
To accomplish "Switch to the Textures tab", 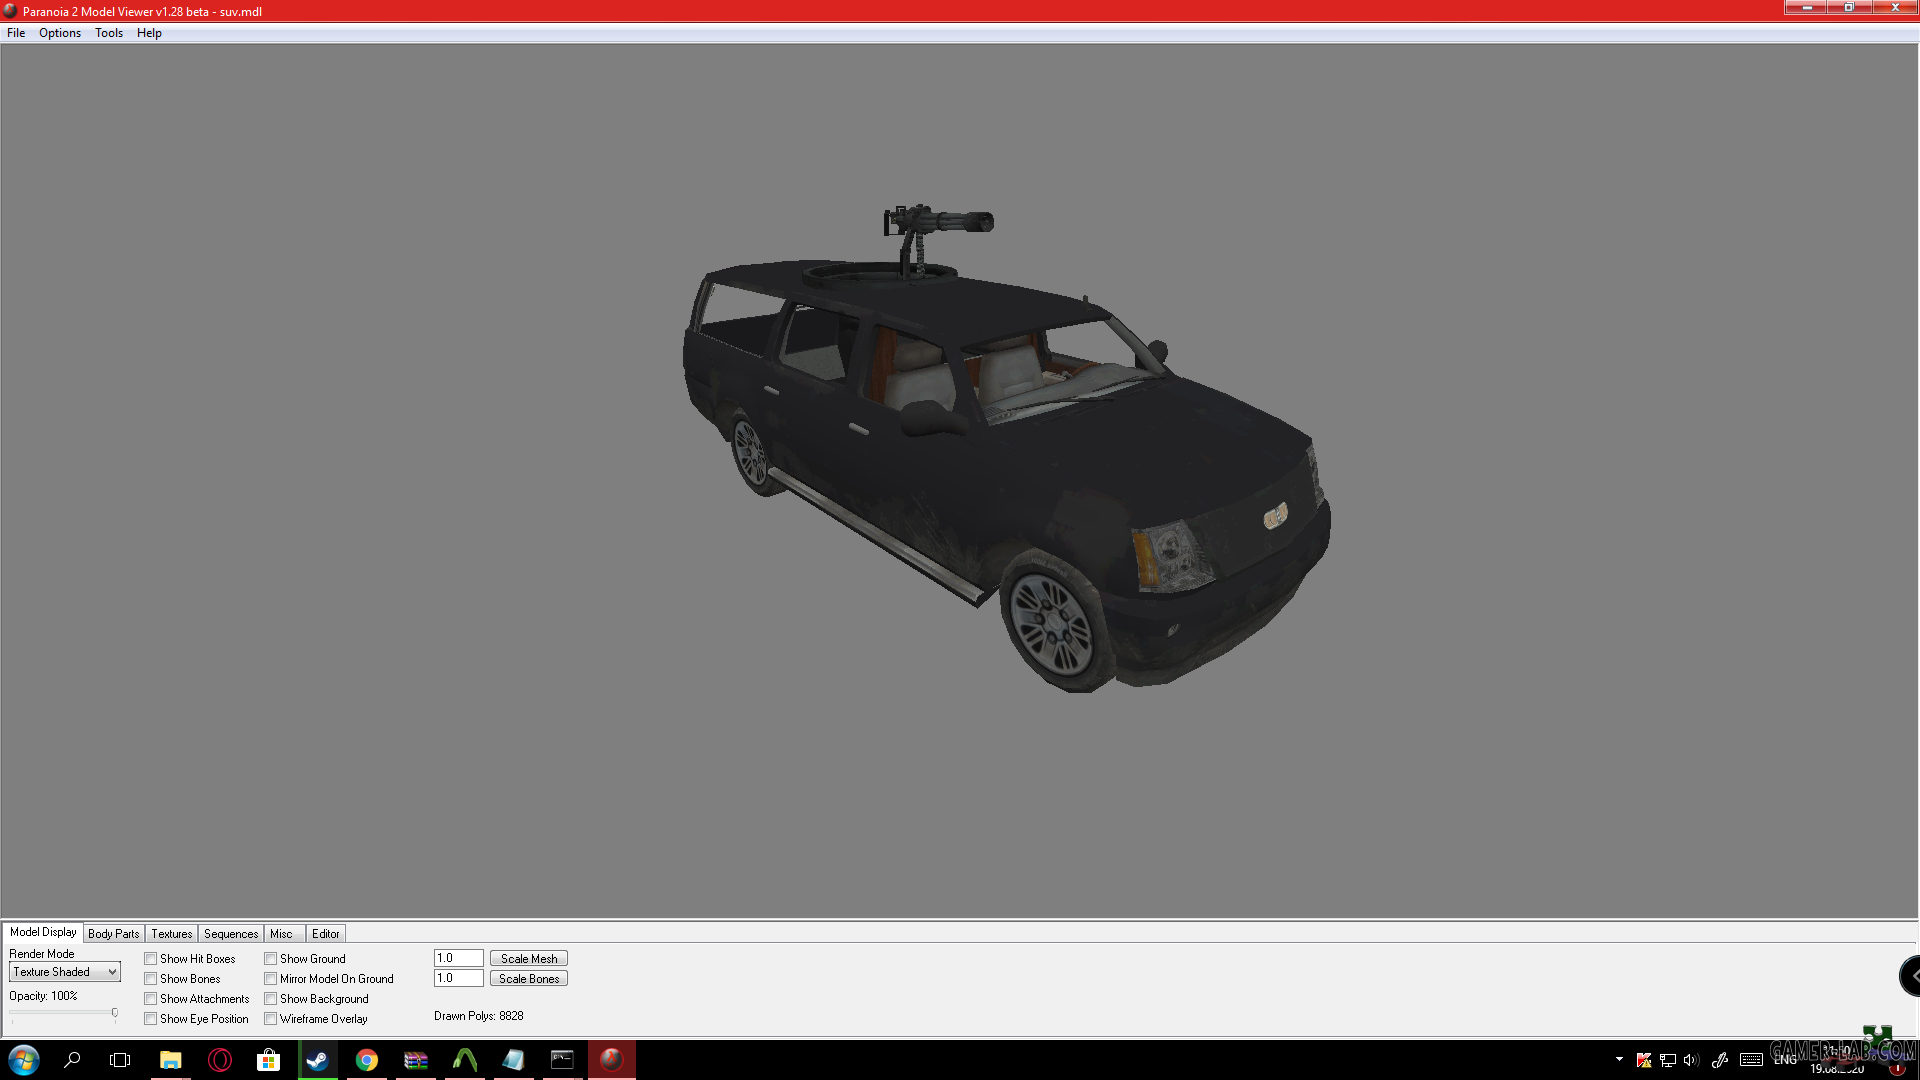I will pos(172,934).
